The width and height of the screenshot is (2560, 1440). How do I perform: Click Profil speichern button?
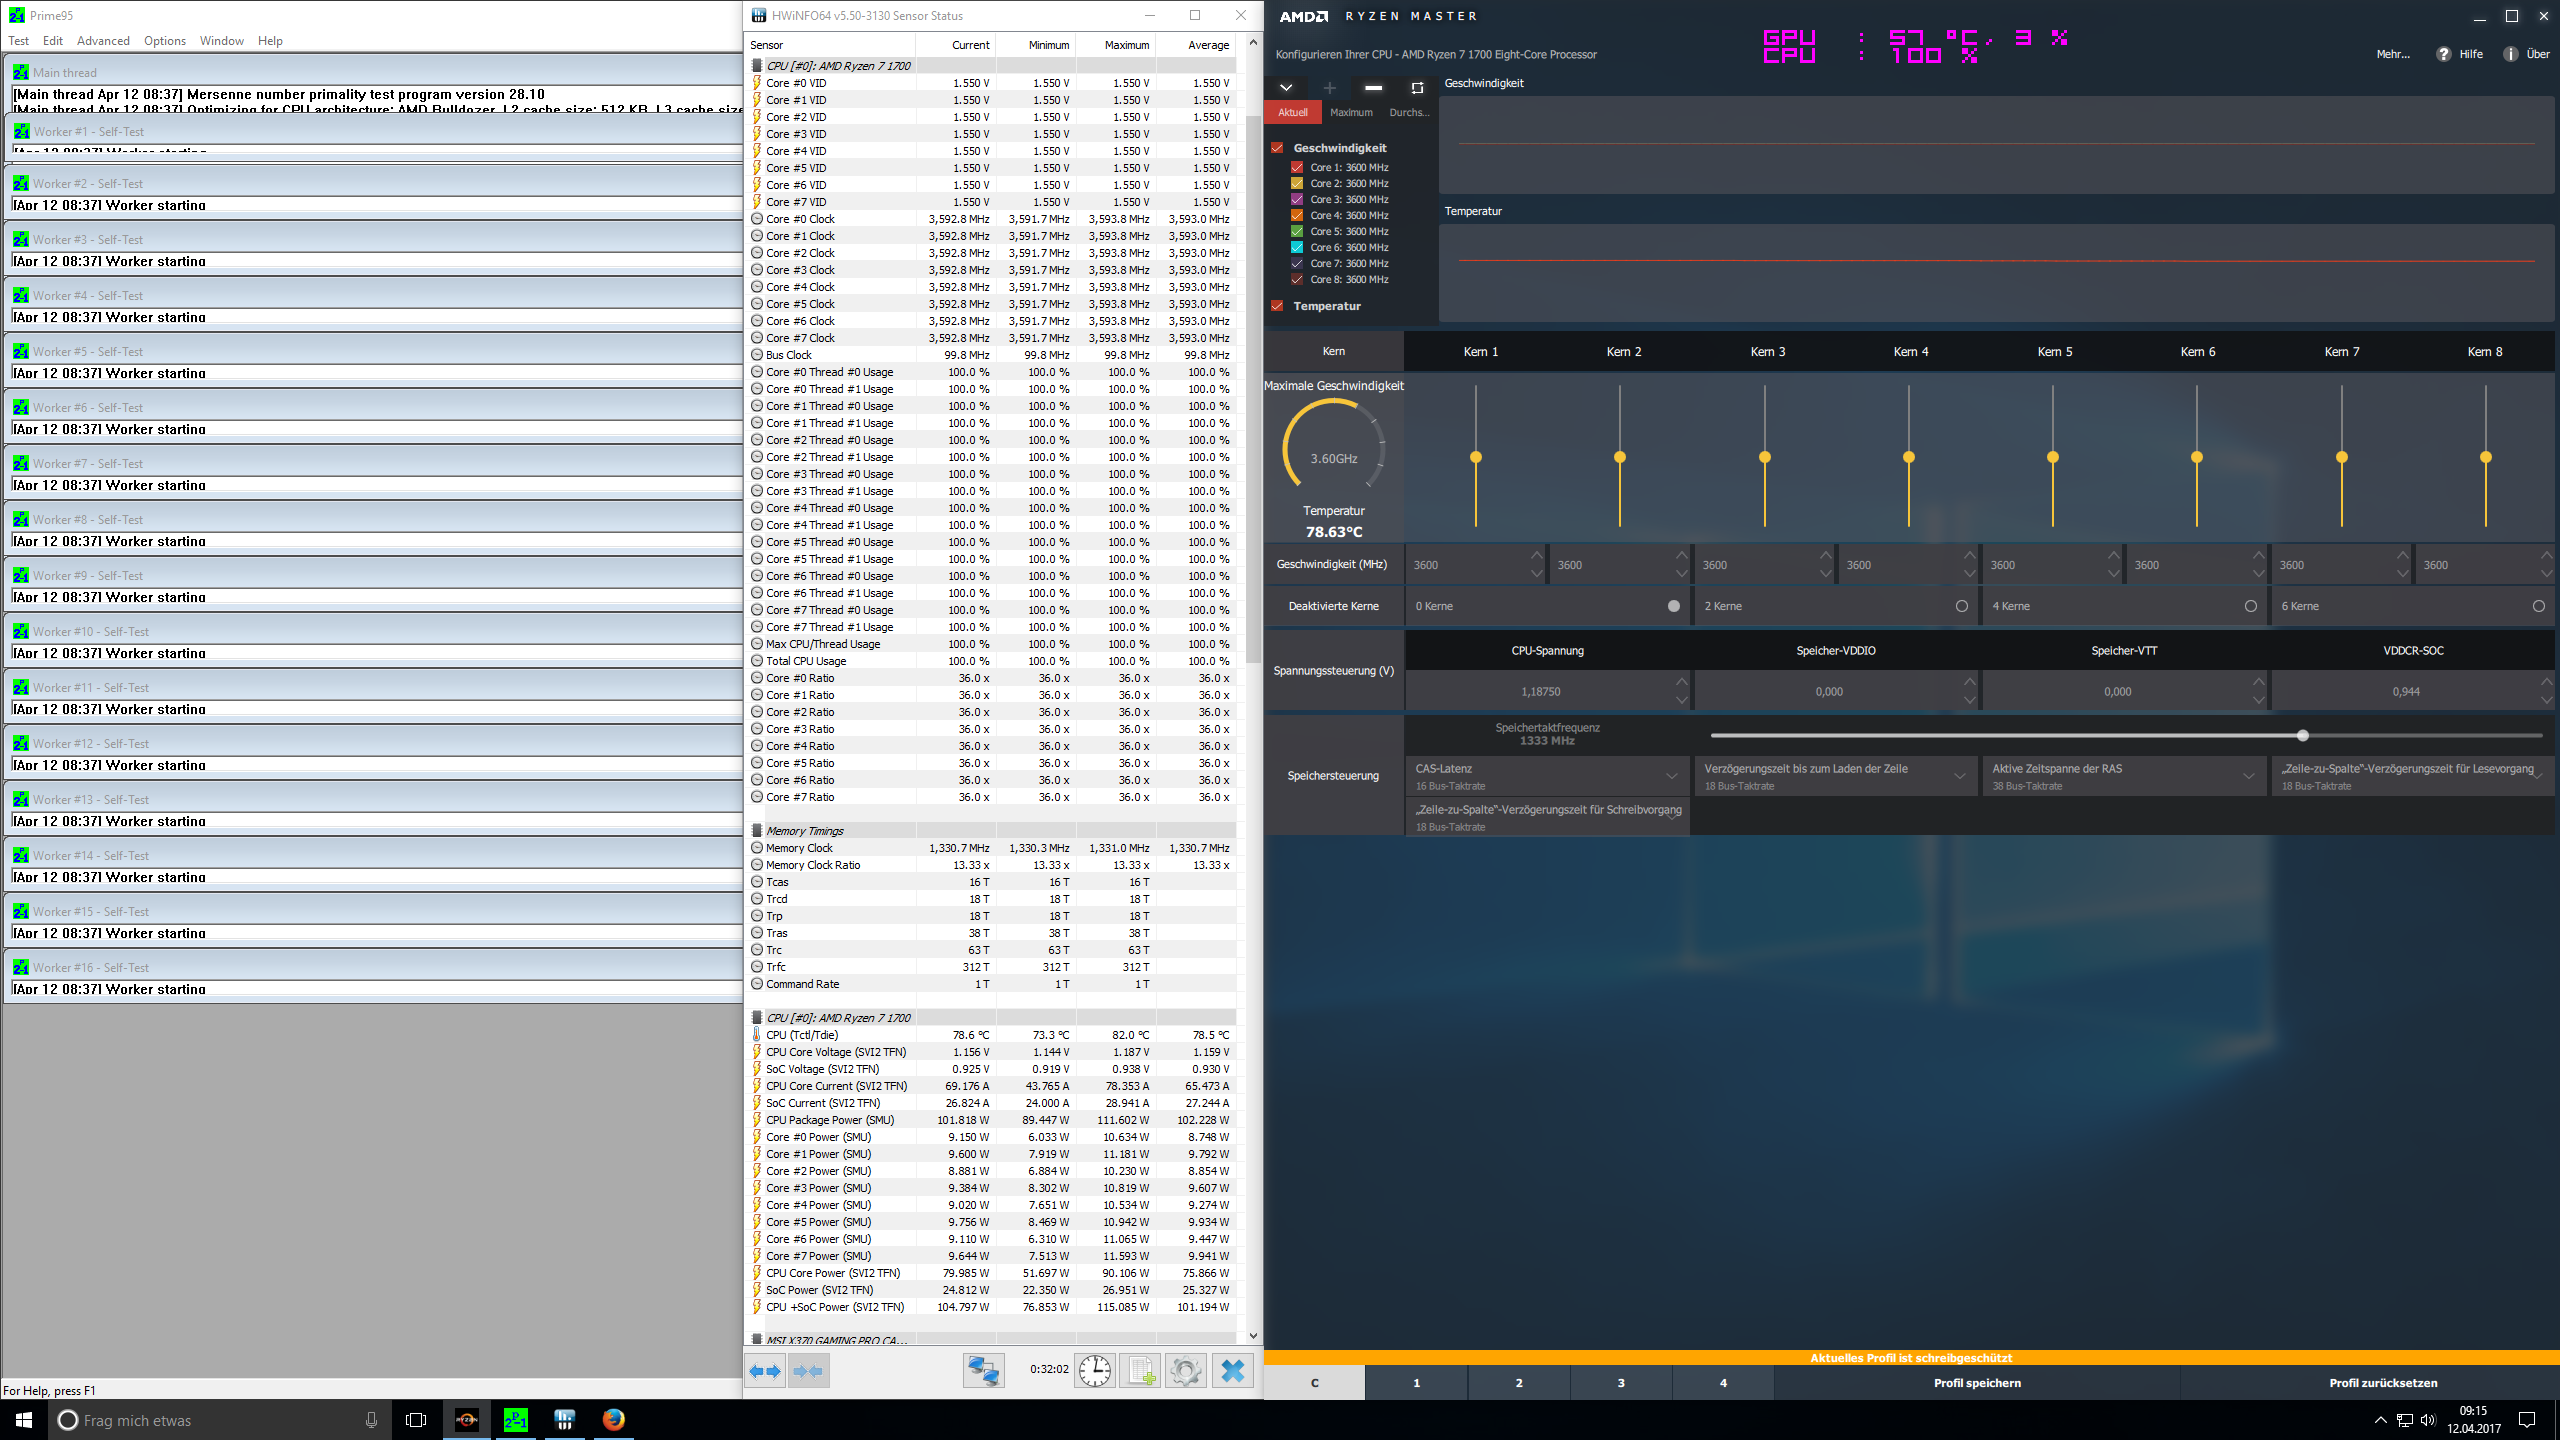[1976, 1383]
